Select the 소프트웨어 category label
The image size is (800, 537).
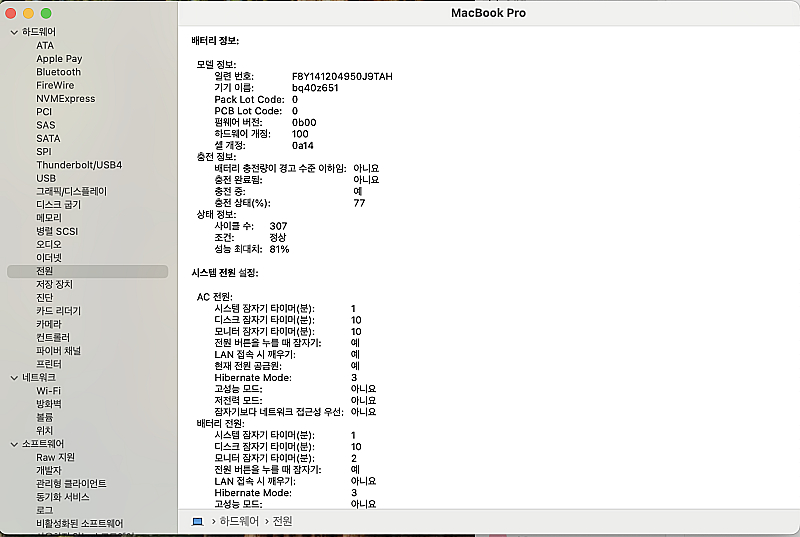click(43, 444)
